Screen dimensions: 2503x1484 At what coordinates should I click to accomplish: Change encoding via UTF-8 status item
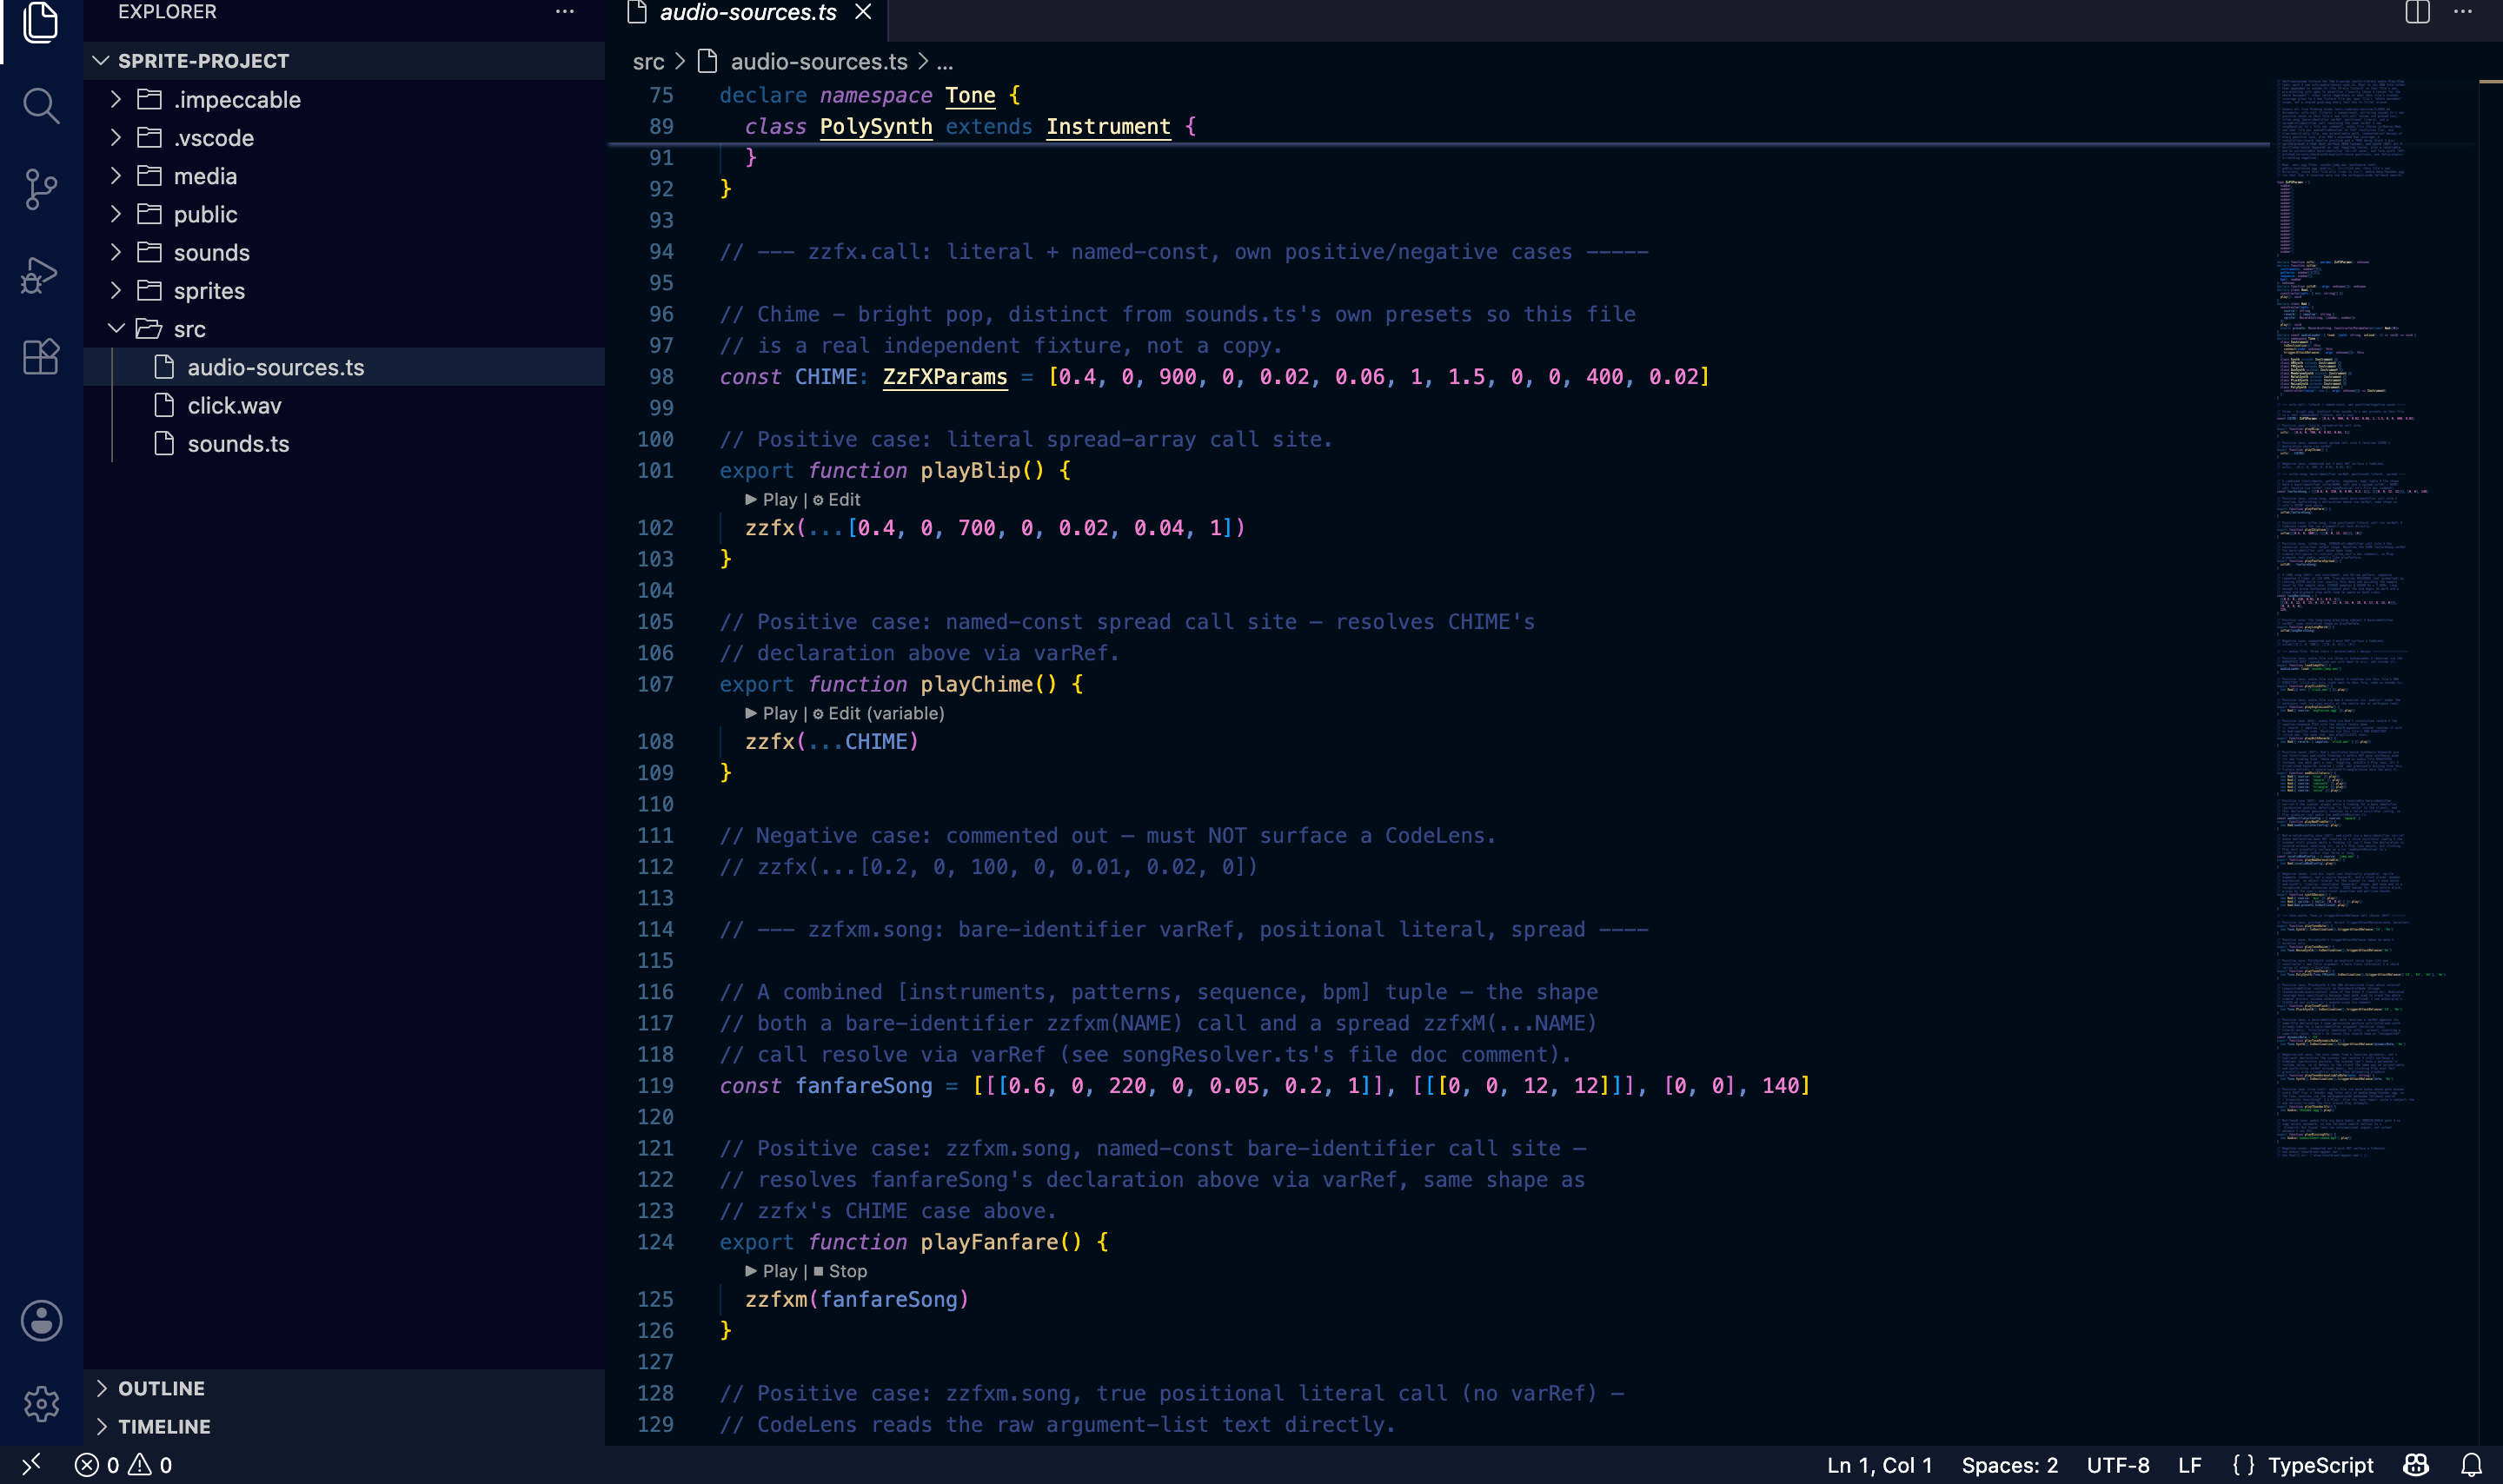[2117, 1465]
